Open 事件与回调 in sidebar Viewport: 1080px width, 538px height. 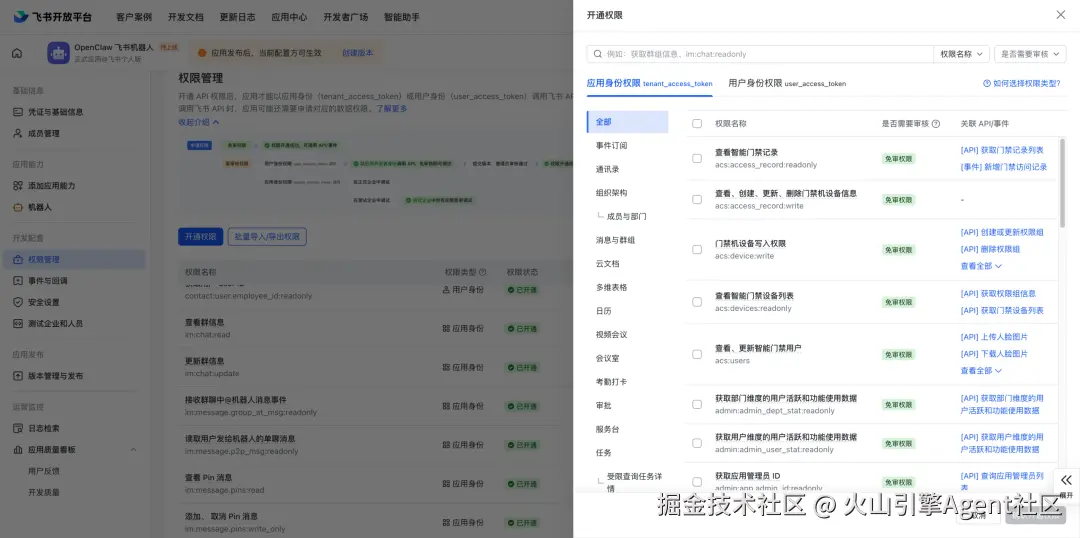[x=48, y=280]
